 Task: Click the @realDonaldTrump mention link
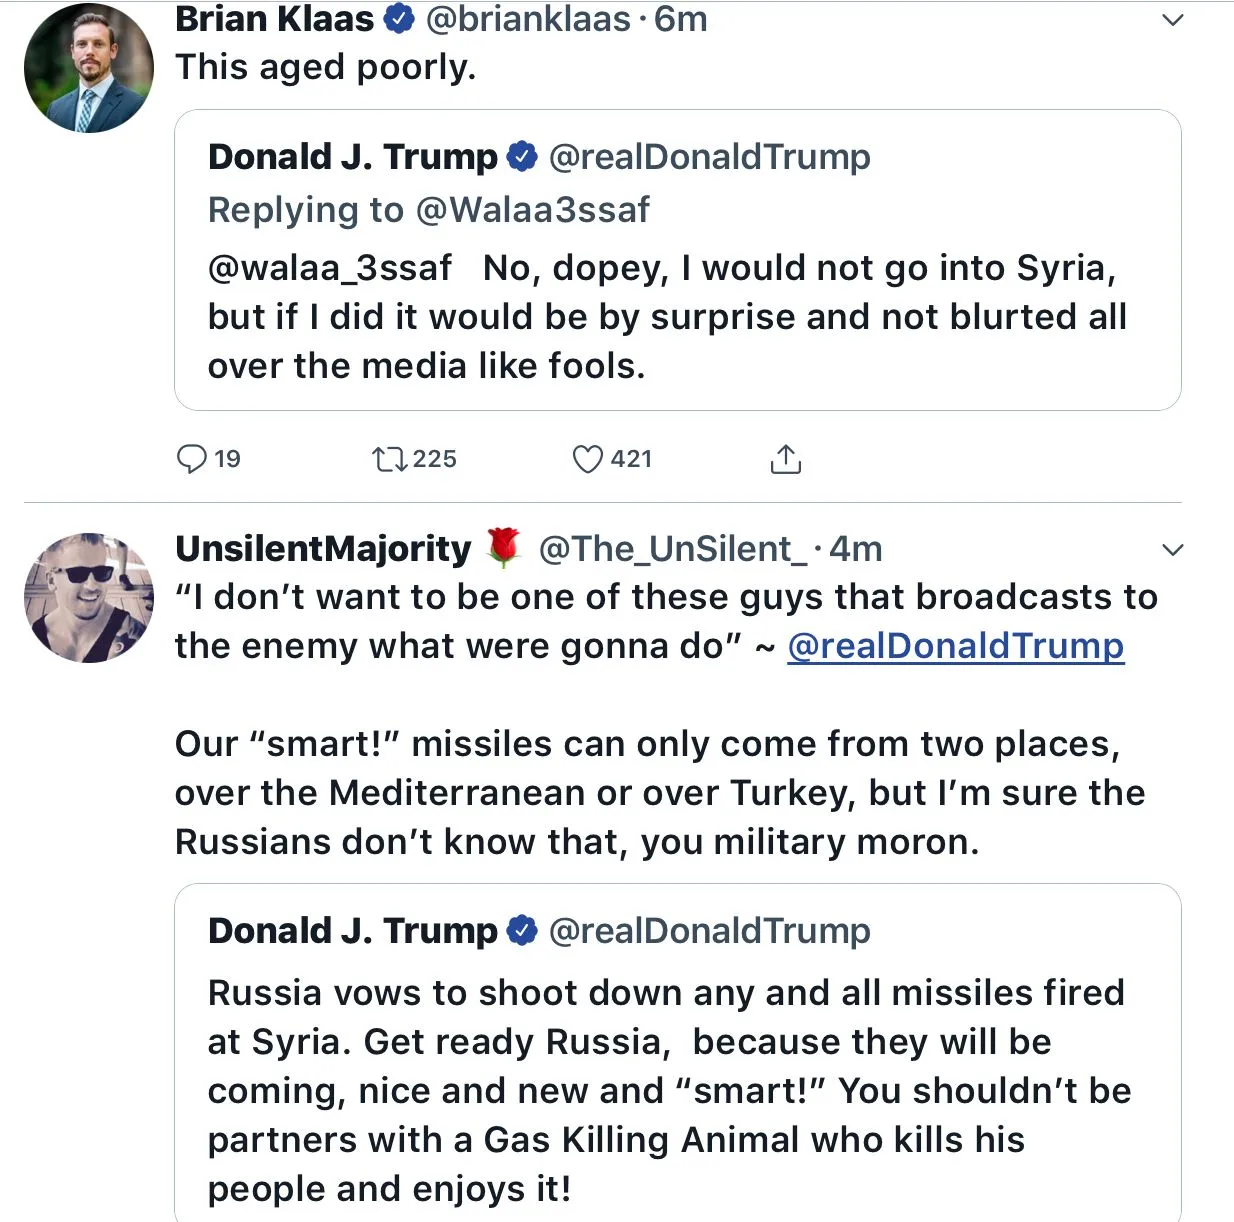[955, 646]
